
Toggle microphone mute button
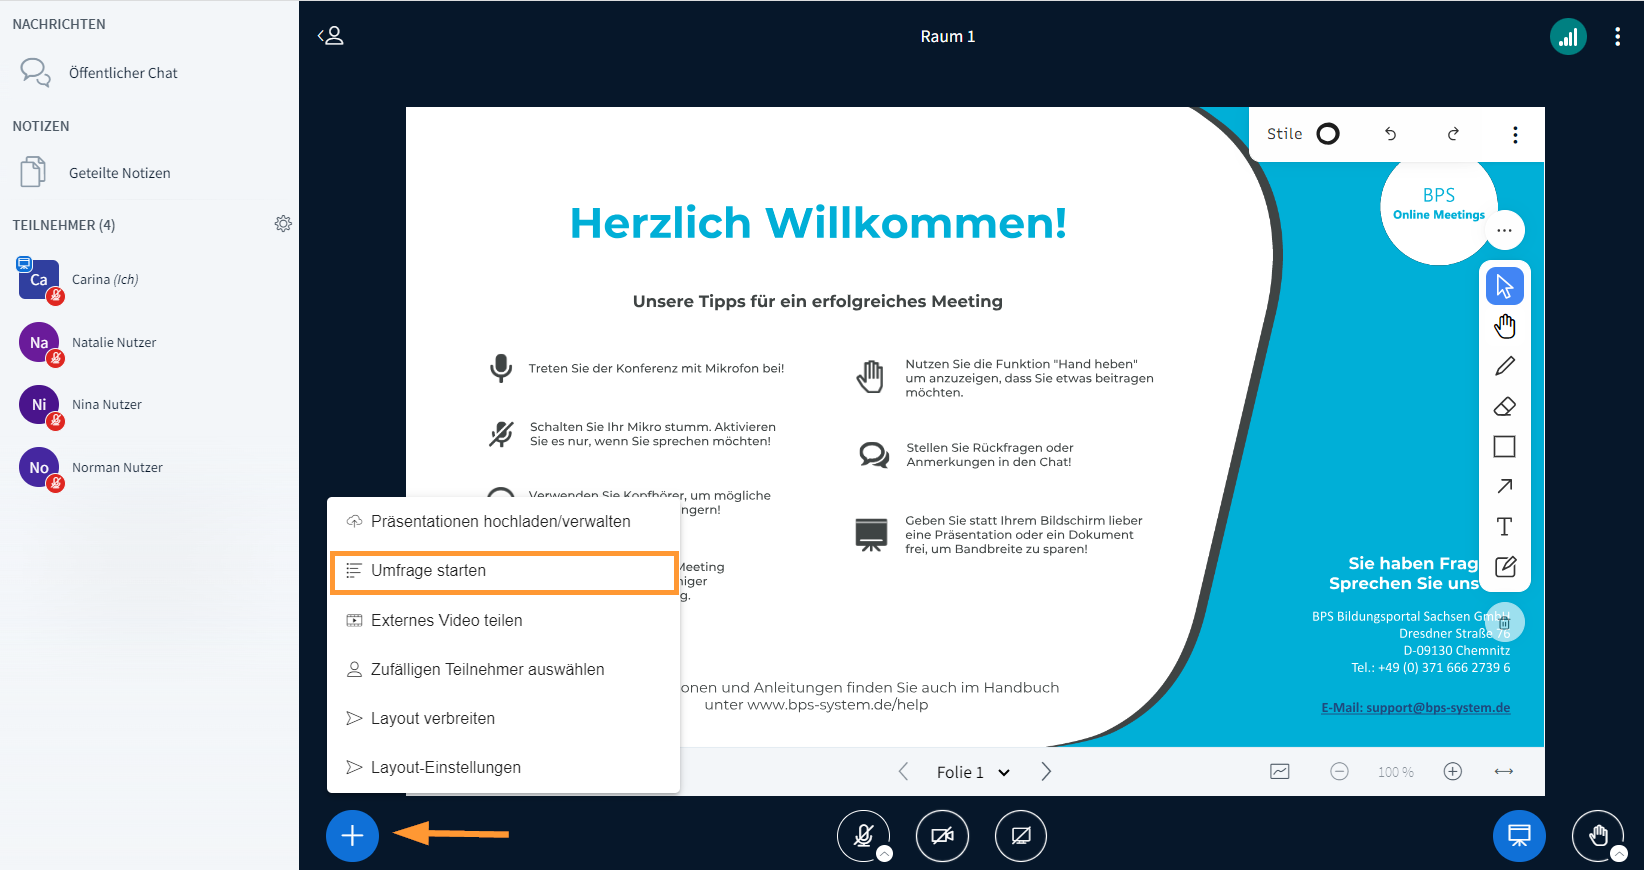pyautogui.click(x=863, y=835)
